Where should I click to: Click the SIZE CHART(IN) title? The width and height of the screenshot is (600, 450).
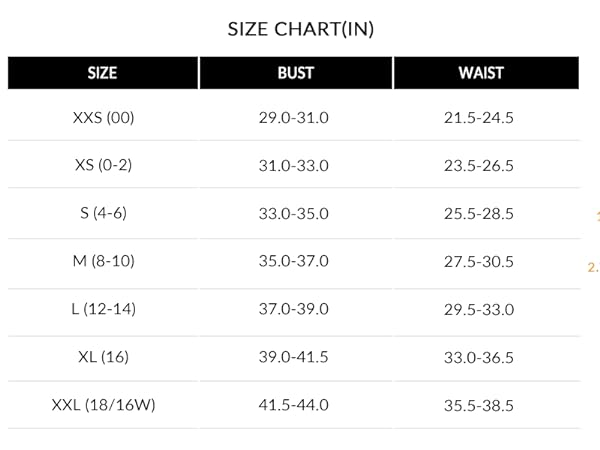point(301,29)
